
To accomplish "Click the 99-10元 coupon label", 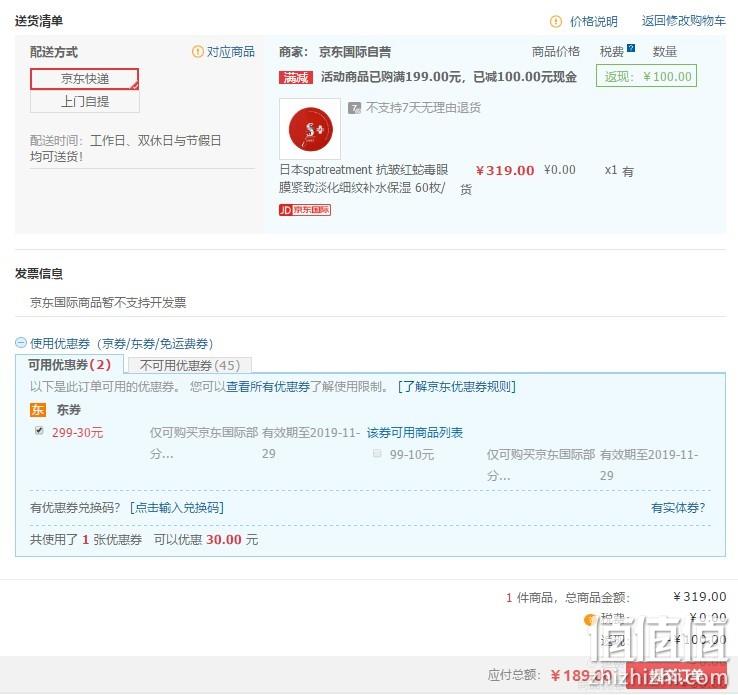I will coord(412,455).
